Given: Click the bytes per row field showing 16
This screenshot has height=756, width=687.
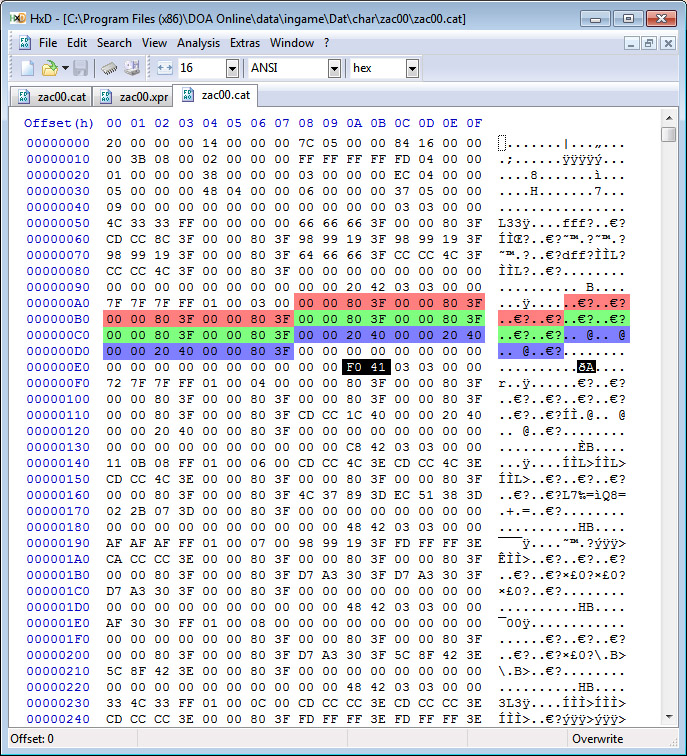Looking at the screenshot, I should 202,68.
